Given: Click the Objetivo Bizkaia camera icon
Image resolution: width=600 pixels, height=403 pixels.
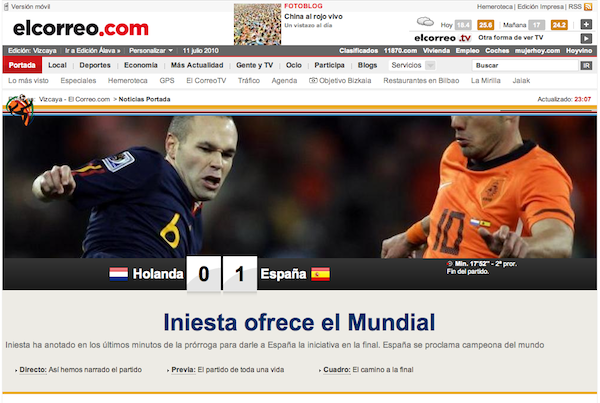Looking at the screenshot, I should [313, 80].
